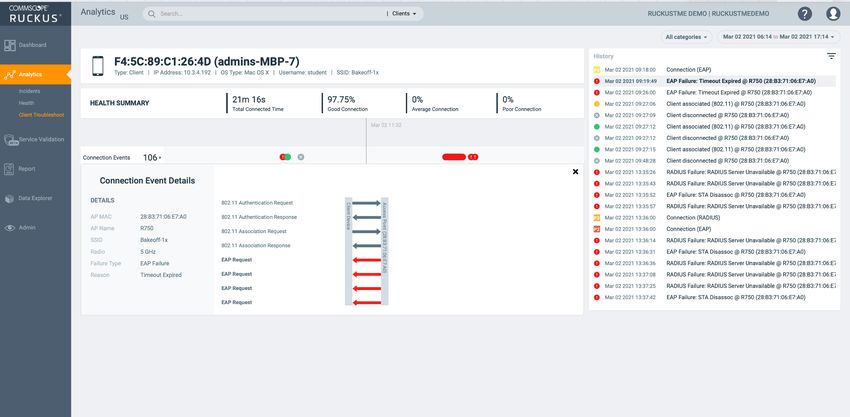Click the search magnifier icon

pyautogui.click(x=152, y=14)
